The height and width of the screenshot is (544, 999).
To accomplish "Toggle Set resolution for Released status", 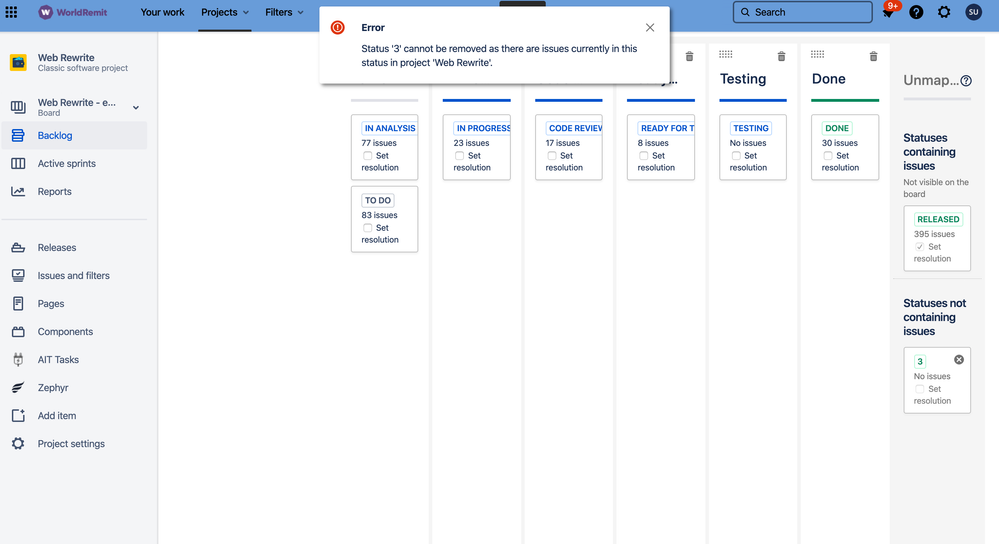I will click(919, 247).
